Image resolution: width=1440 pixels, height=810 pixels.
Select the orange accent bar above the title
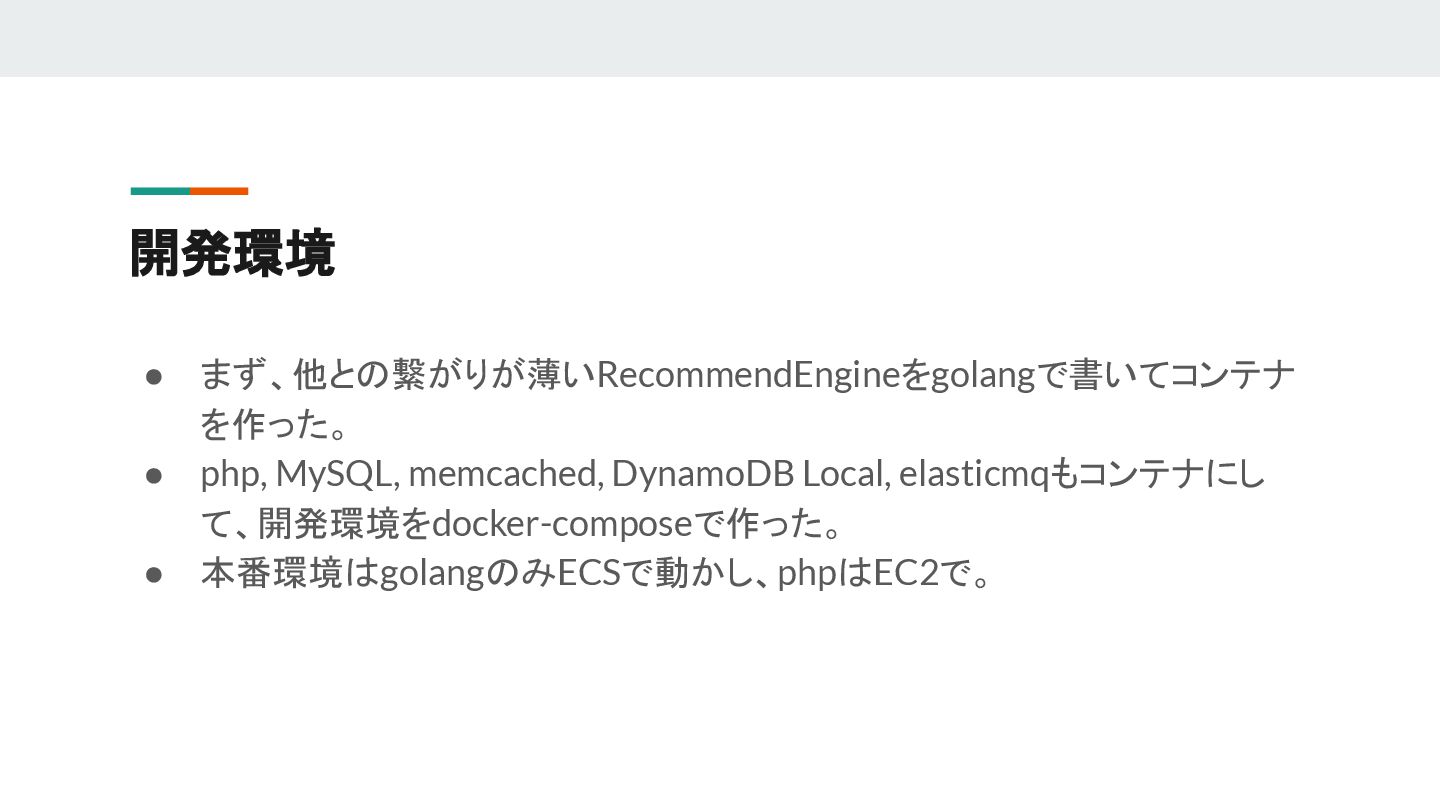tap(219, 191)
